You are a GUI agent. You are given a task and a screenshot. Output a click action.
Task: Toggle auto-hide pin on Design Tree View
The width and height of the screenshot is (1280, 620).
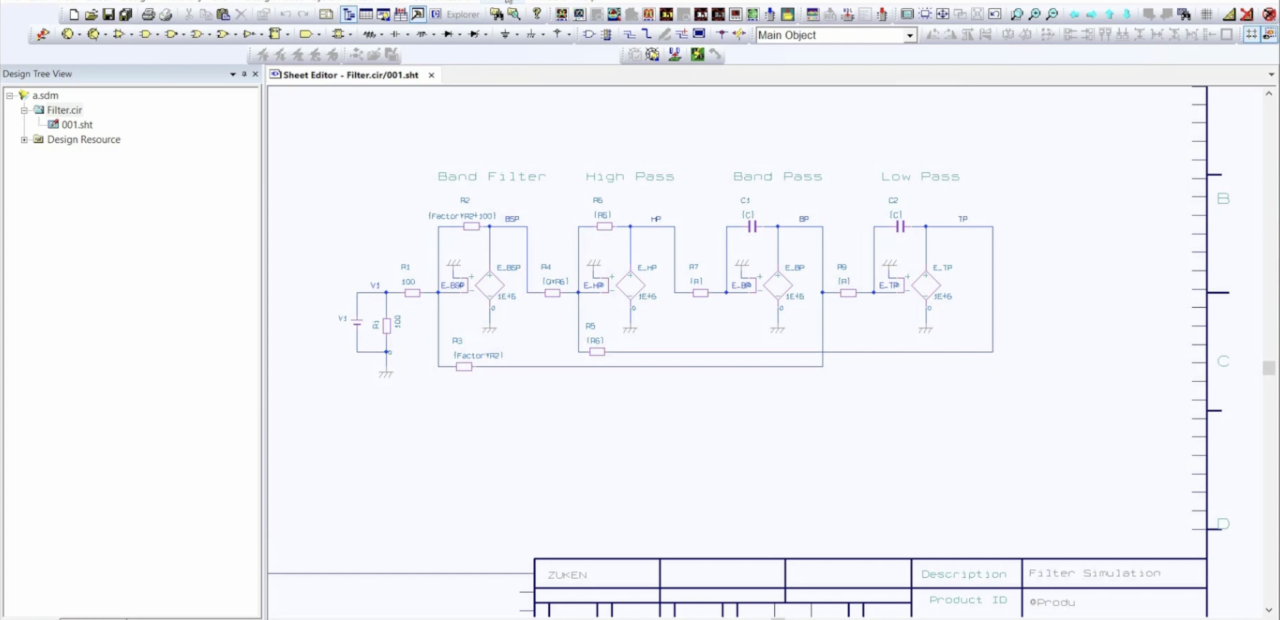(x=243, y=73)
